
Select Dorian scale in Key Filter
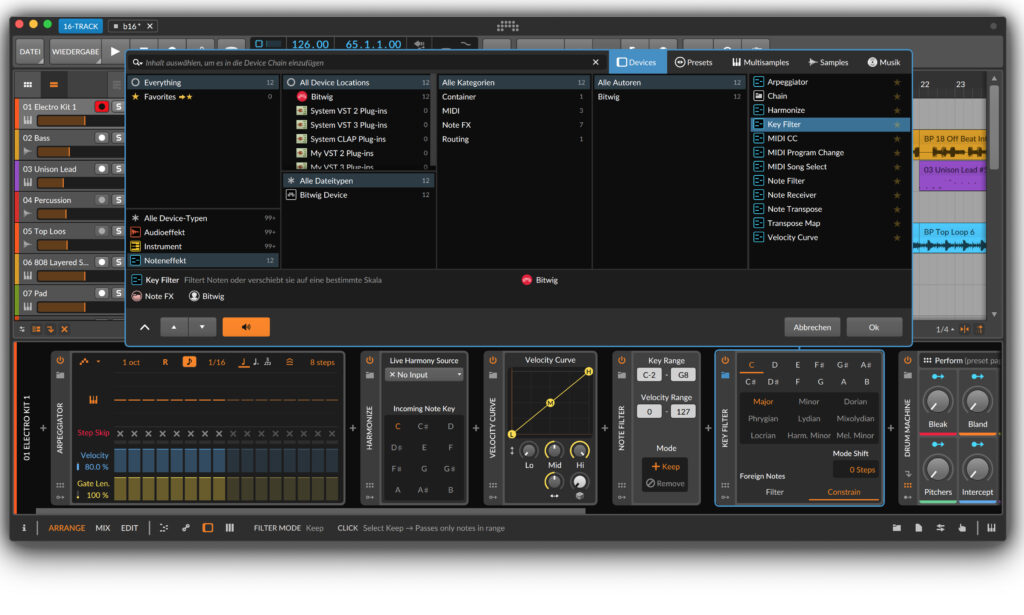[855, 402]
